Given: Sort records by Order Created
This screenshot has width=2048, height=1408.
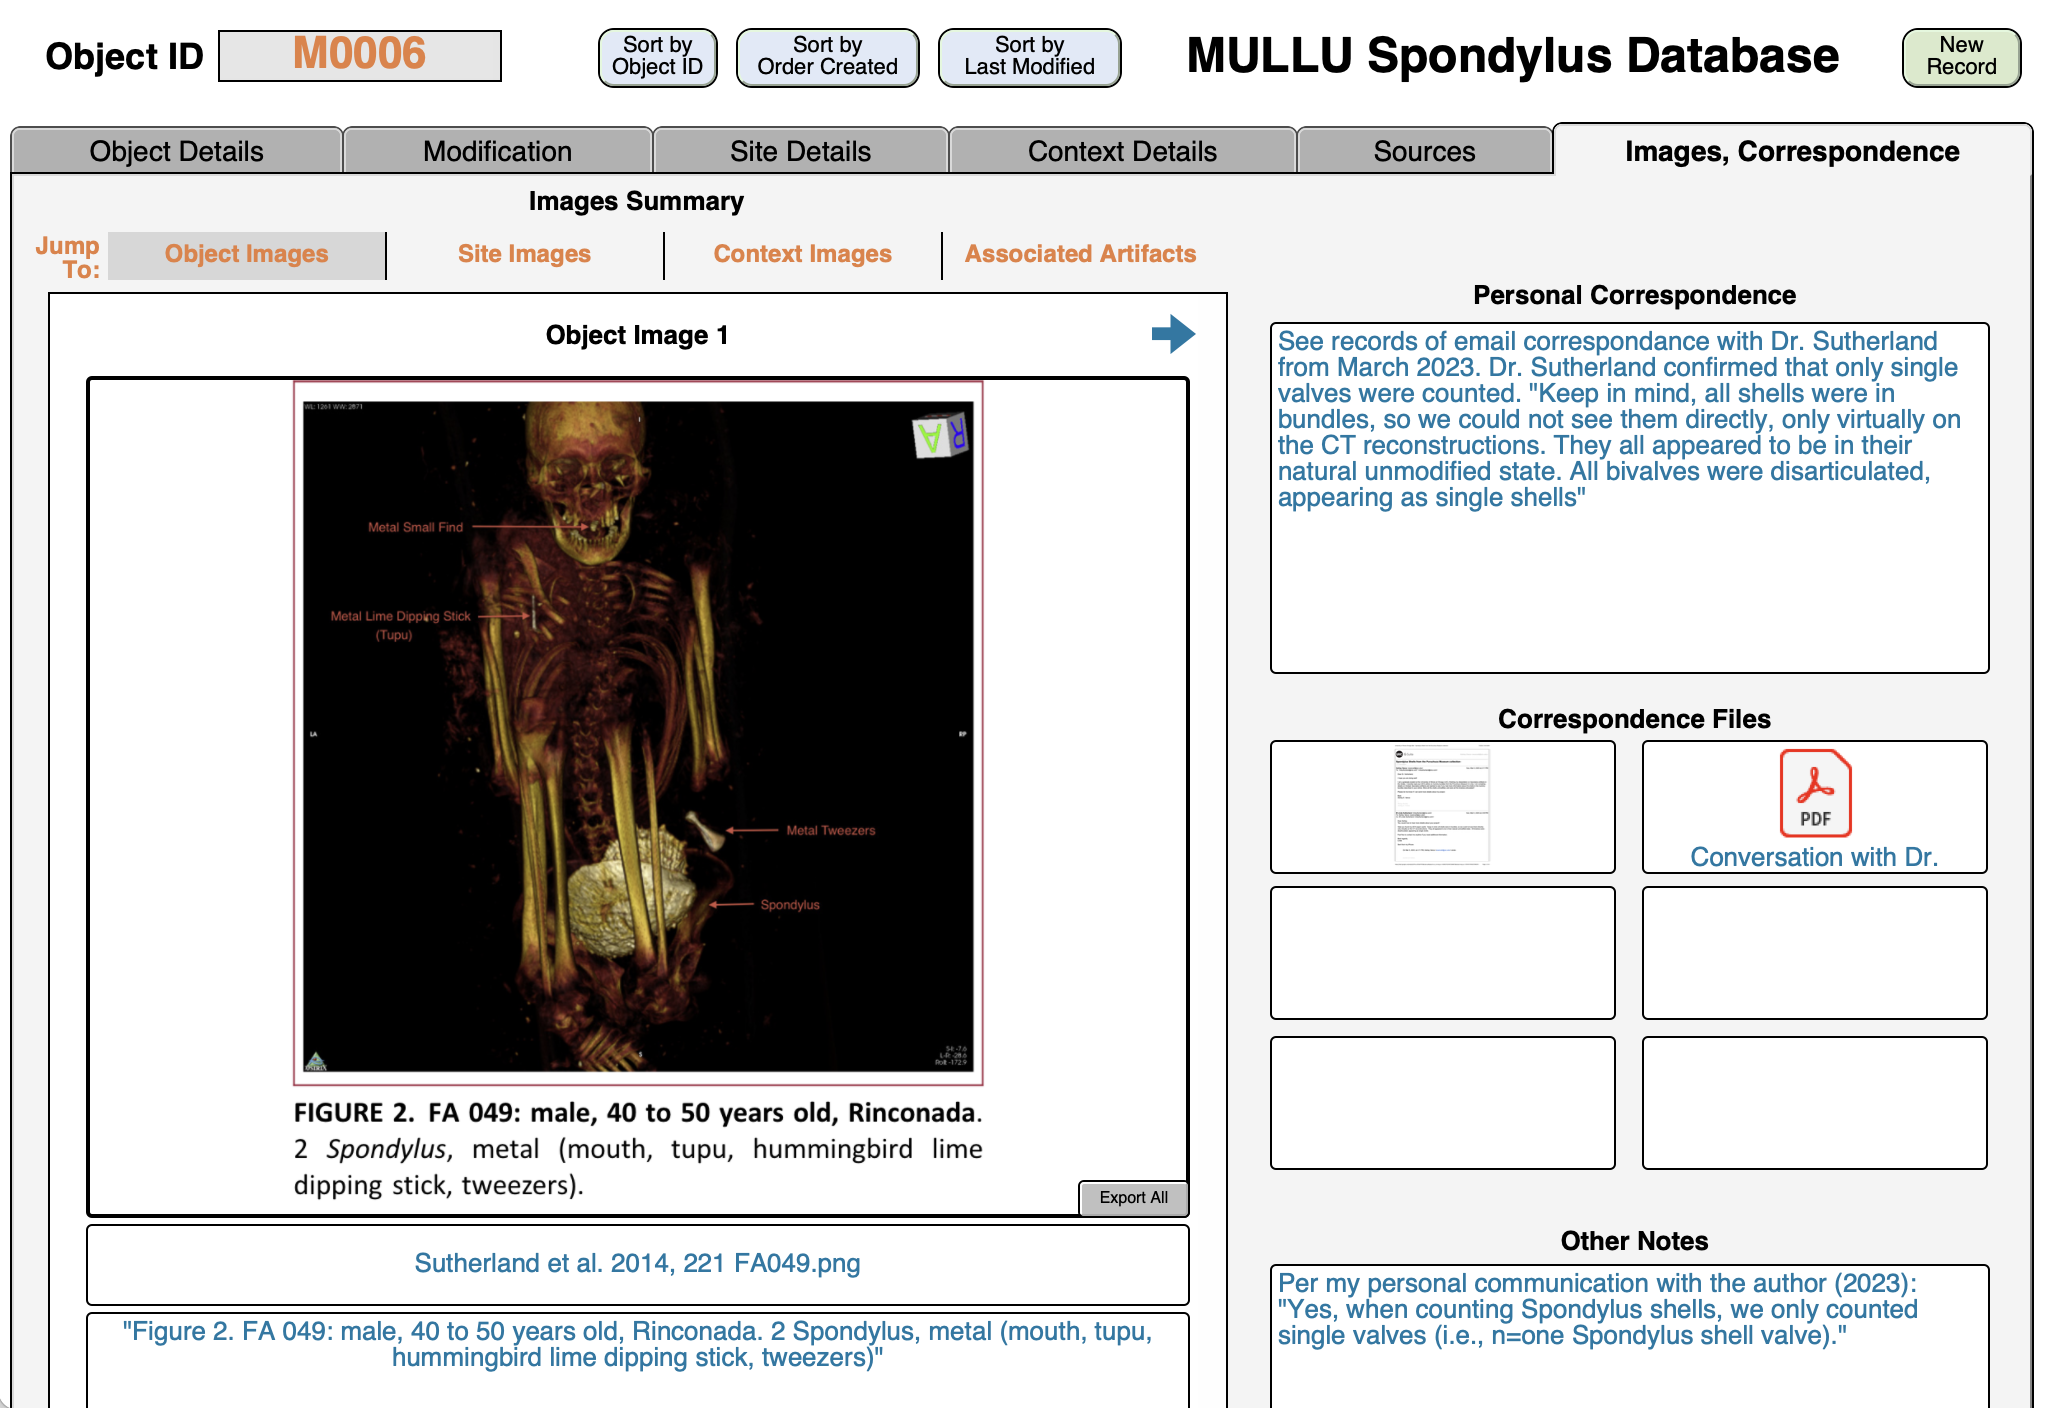Looking at the screenshot, I should point(827,57).
